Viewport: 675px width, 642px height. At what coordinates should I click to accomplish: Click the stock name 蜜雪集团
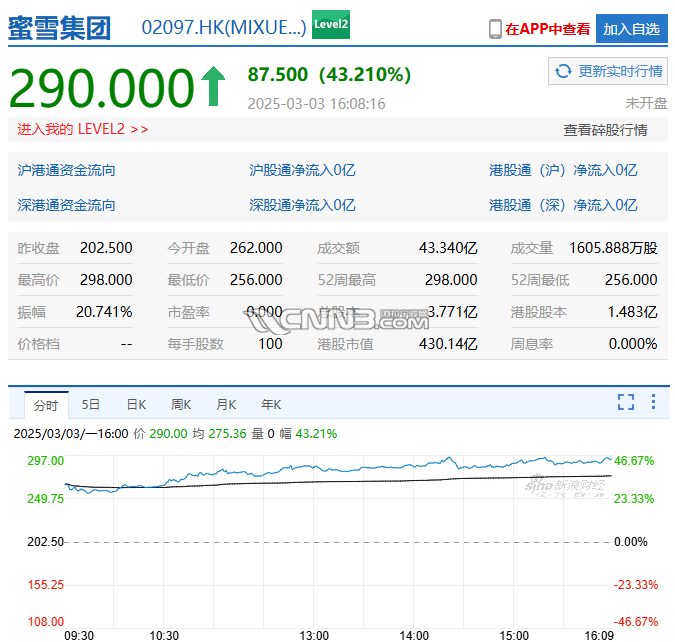click(x=59, y=28)
